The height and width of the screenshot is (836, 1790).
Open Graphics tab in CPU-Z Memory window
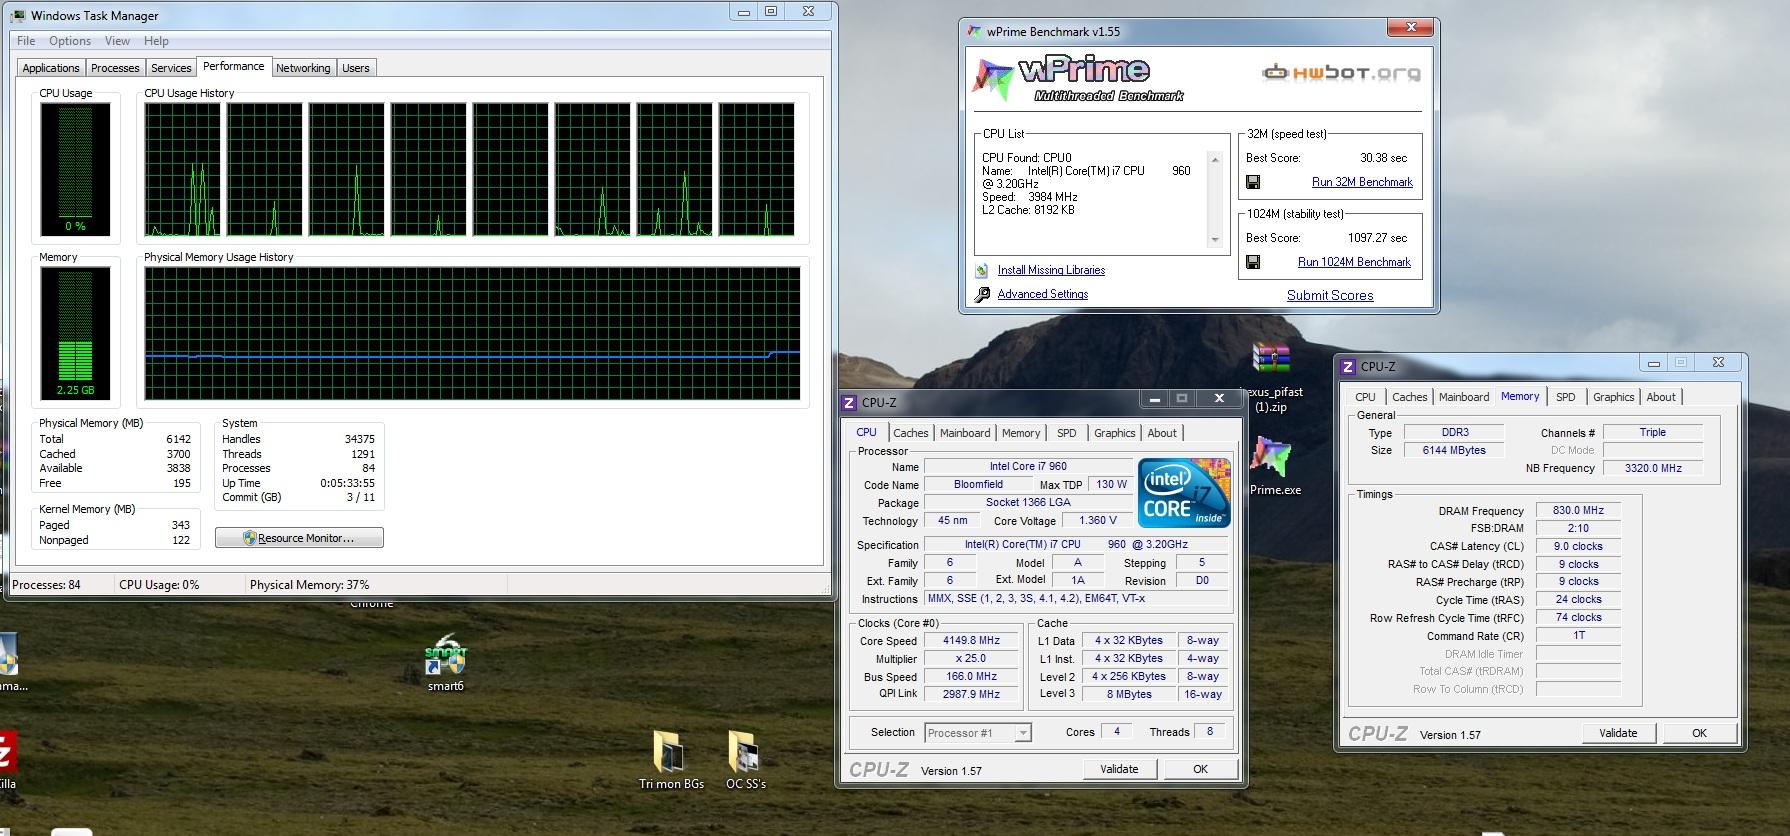pos(1613,397)
